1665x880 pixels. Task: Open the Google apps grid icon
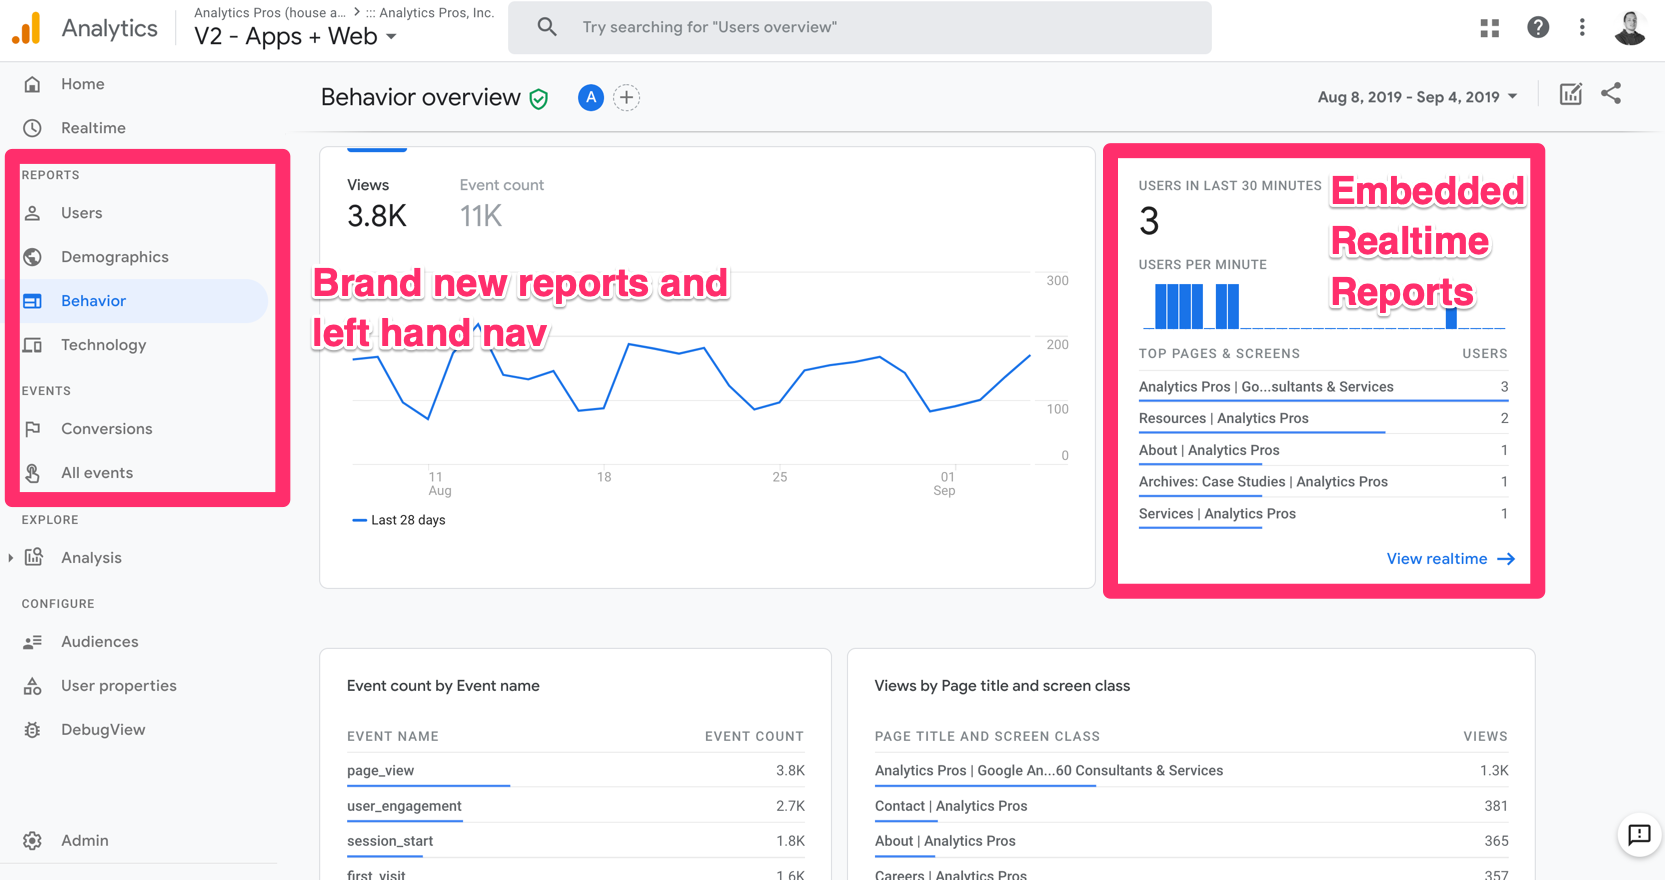[1489, 28]
